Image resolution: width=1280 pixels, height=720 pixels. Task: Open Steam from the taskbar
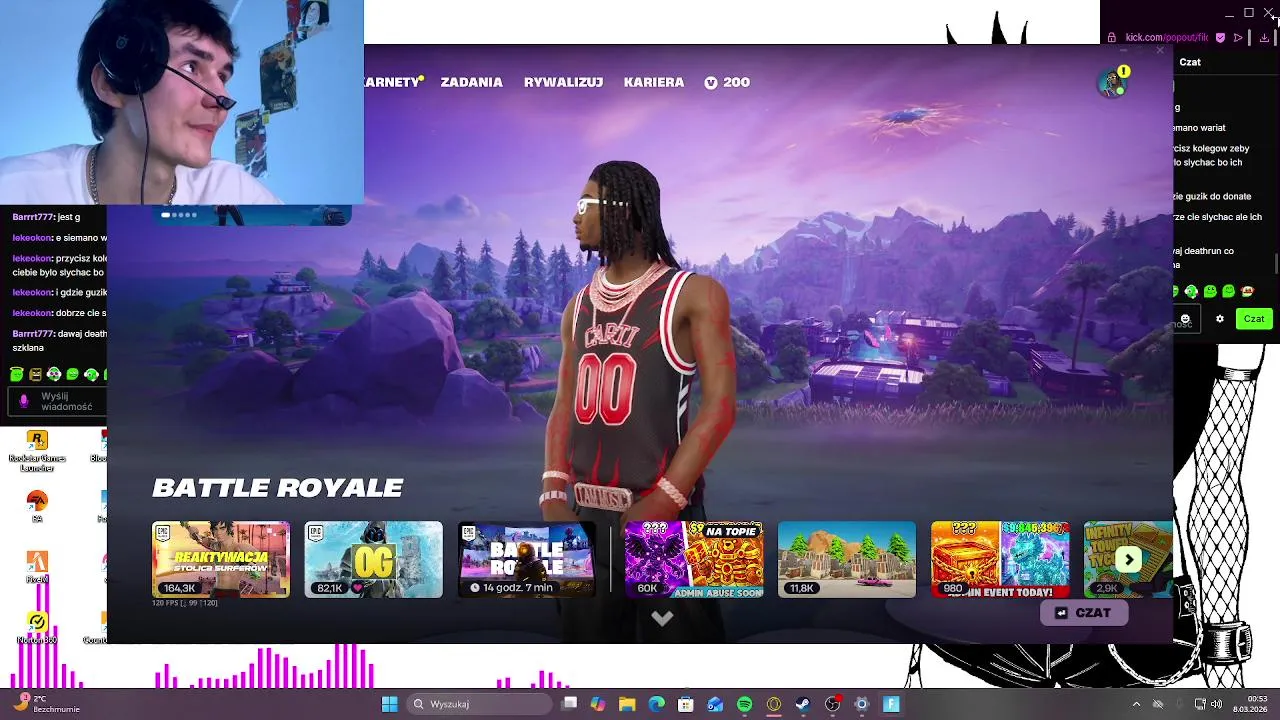(x=802, y=704)
